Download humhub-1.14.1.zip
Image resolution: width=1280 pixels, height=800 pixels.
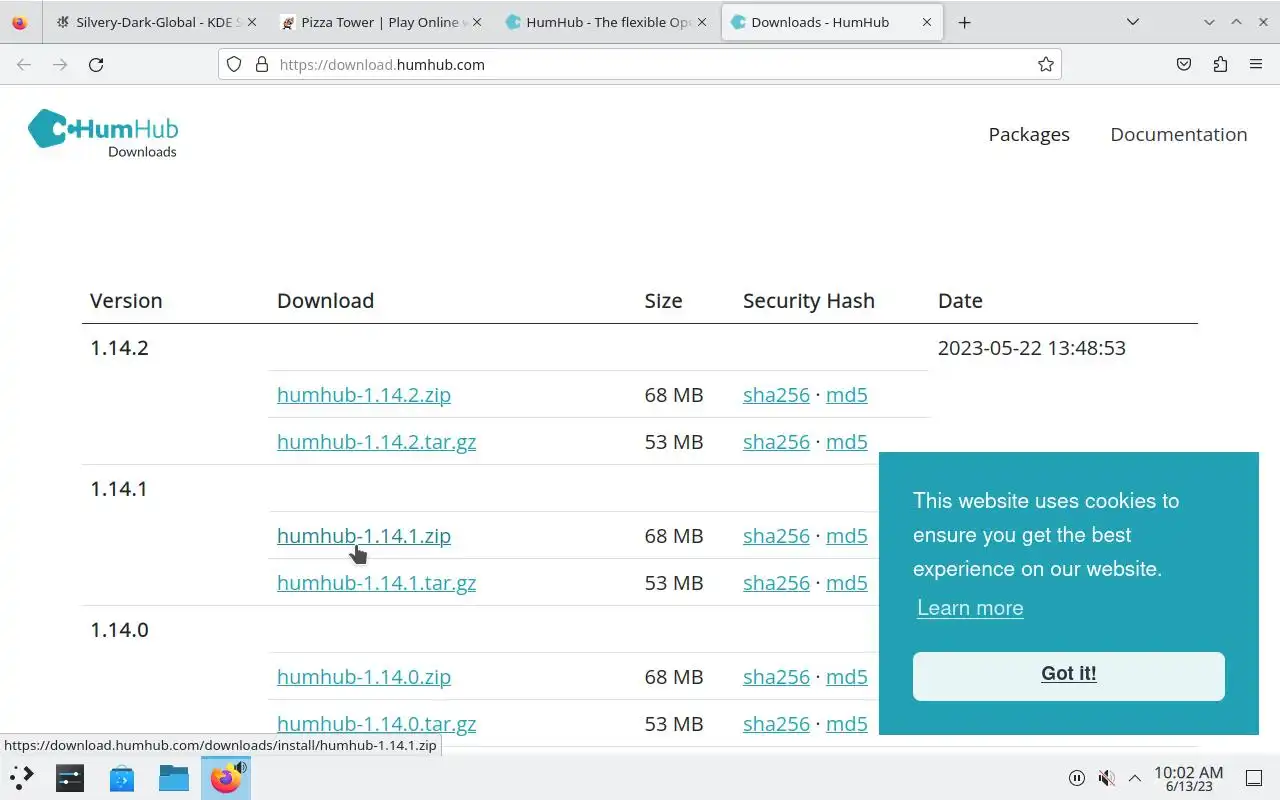[364, 536]
